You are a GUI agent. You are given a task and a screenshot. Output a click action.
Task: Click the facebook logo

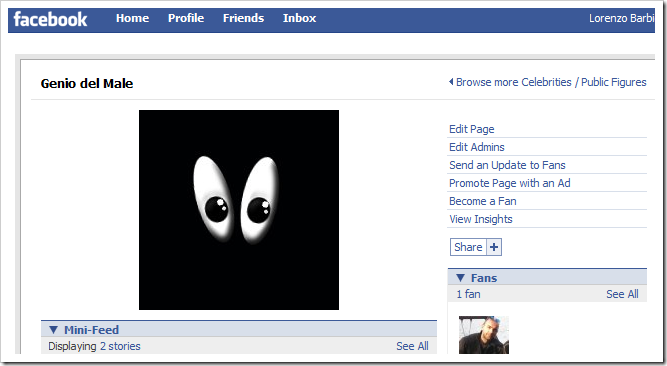(x=50, y=19)
